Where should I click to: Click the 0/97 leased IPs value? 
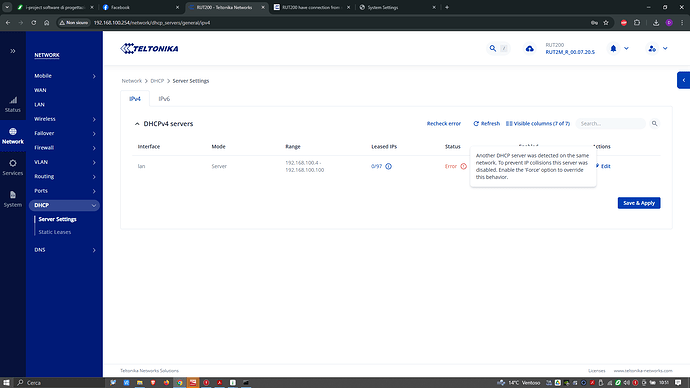(376, 166)
